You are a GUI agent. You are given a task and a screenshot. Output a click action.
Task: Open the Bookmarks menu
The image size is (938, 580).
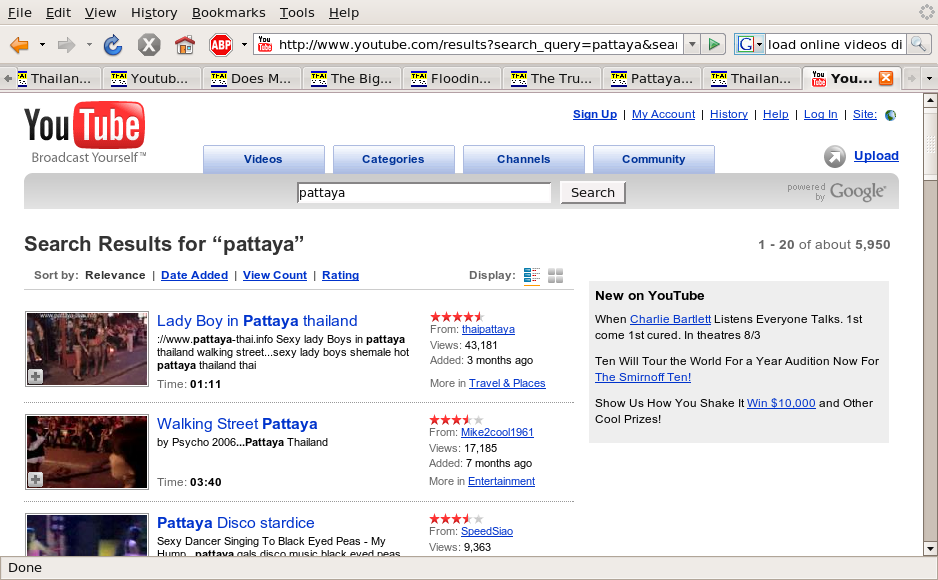pyautogui.click(x=229, y=13)
